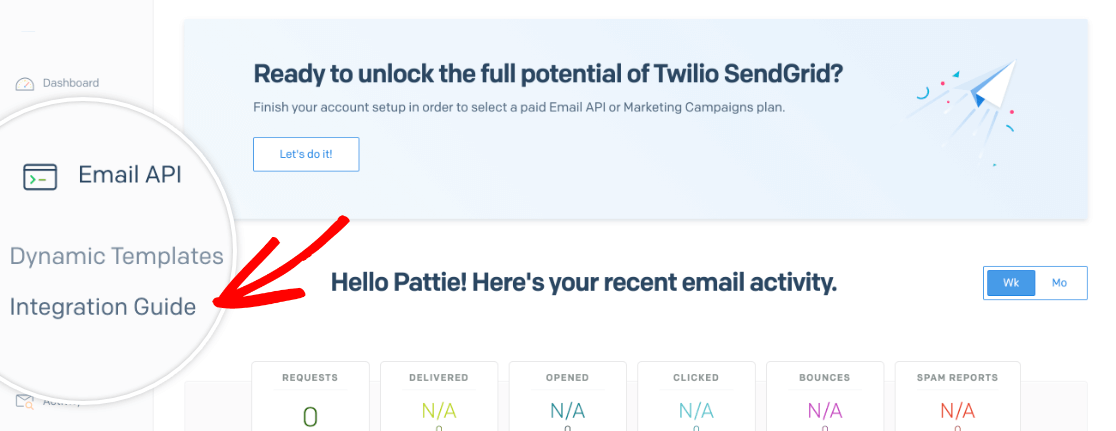The height and width of the screenshot is (431, 1116).
Task: Select the Opened stat card
Action: 567,396
